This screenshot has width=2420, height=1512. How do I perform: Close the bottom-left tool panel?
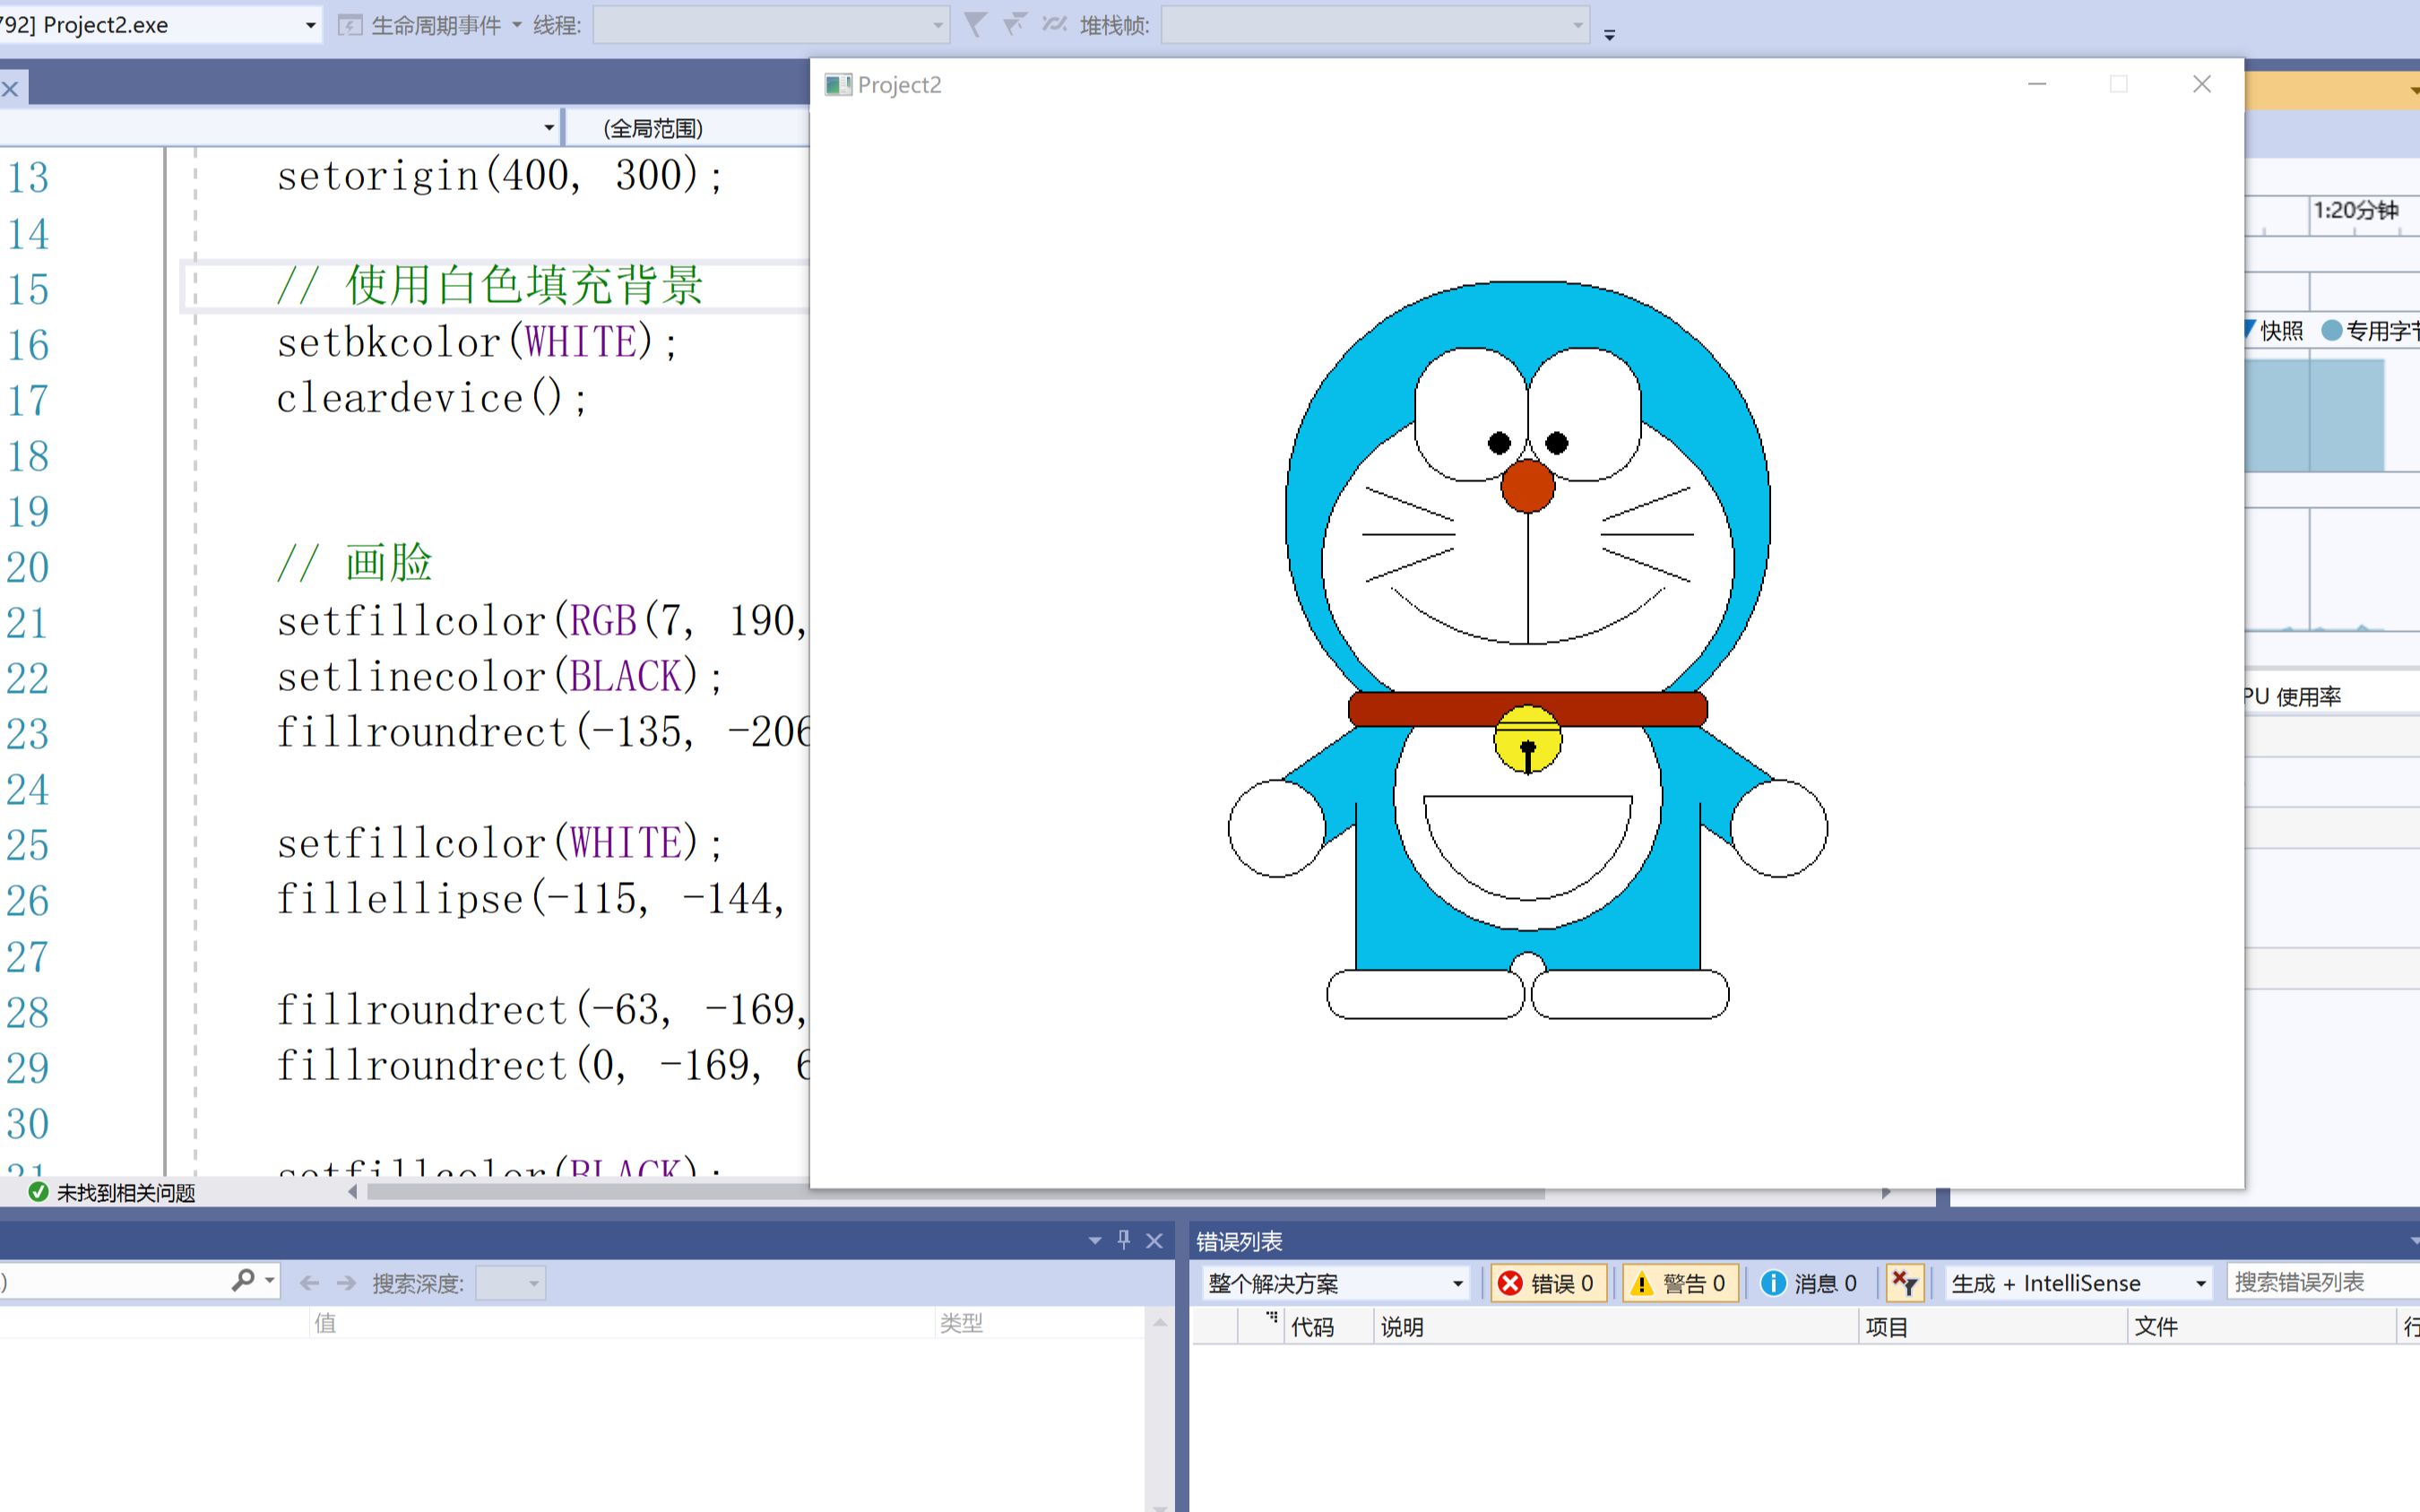1155,1241
